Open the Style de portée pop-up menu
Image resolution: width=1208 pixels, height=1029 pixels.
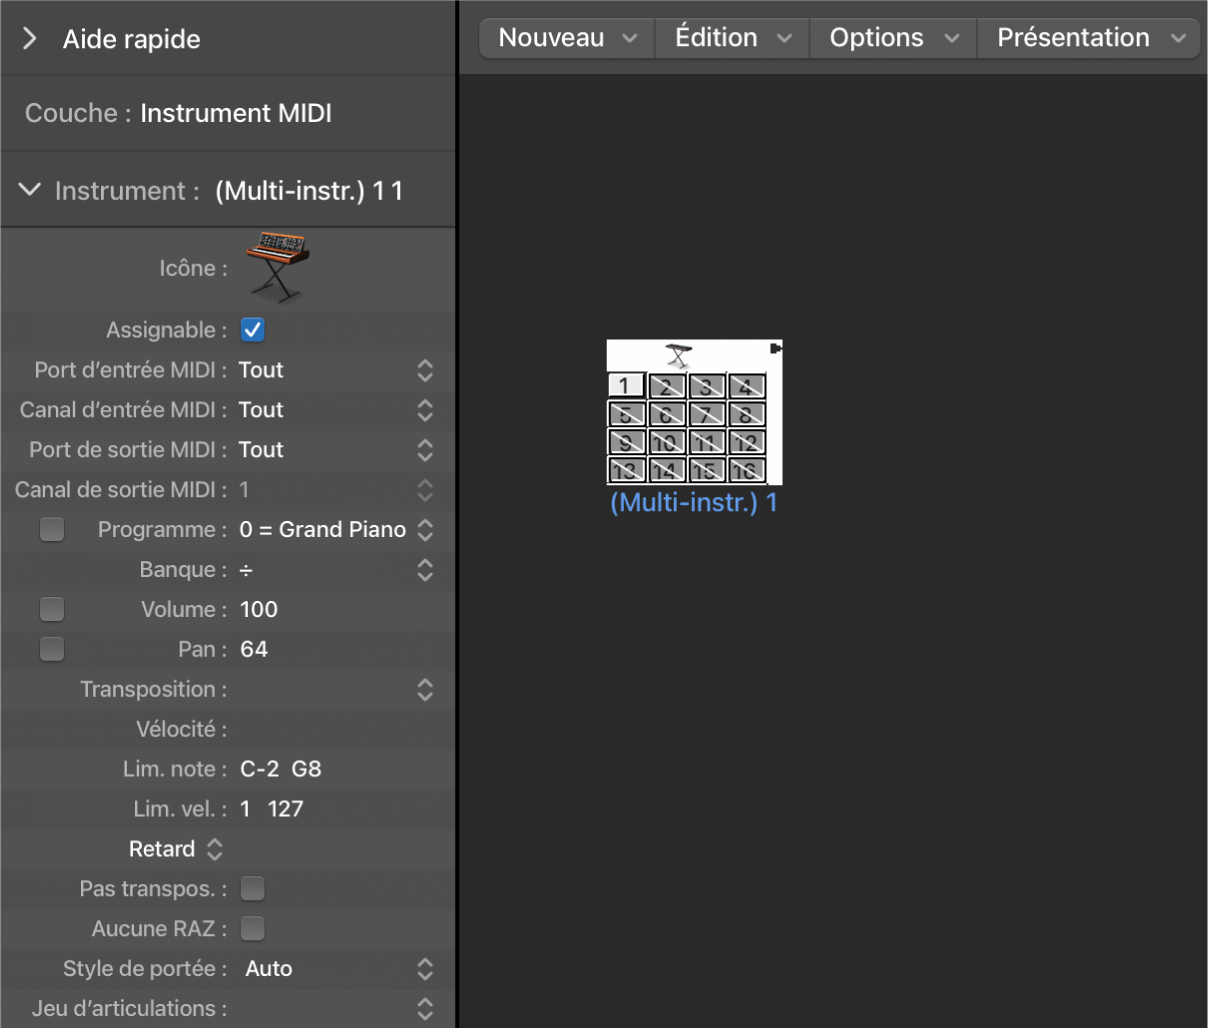338,968
